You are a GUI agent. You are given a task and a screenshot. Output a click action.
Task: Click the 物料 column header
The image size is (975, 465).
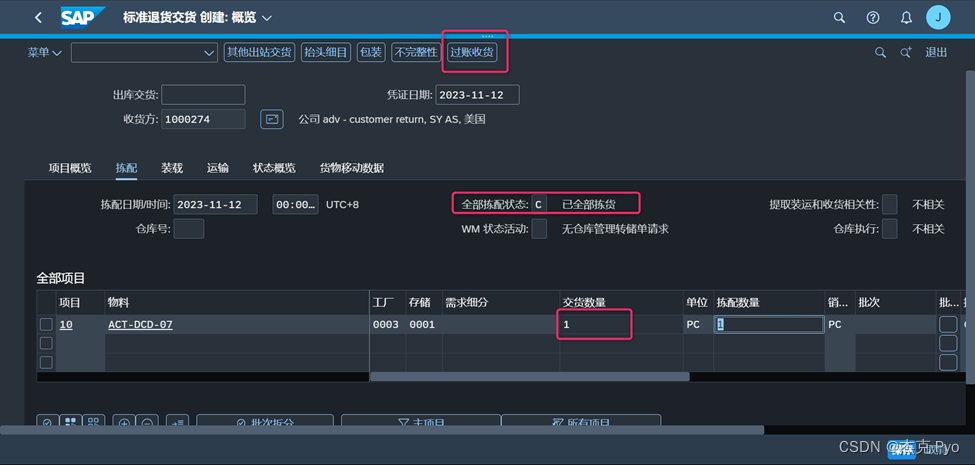coord(236,302)
